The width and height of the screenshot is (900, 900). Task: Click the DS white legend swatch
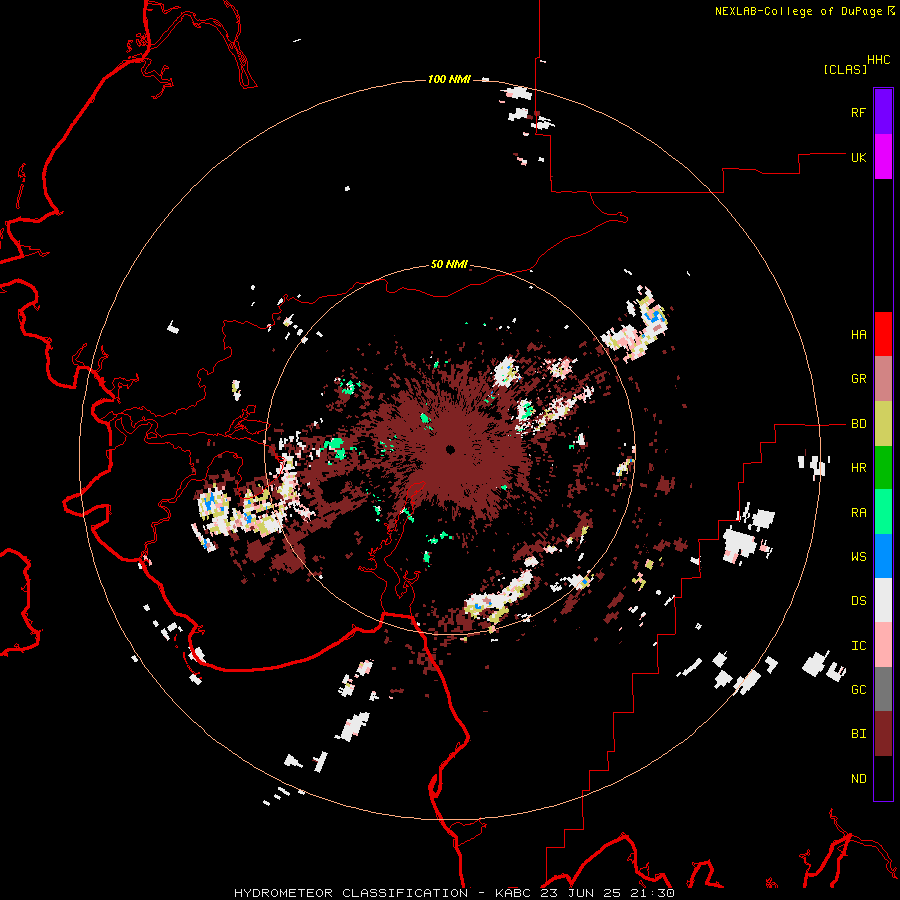pos(883,600)
